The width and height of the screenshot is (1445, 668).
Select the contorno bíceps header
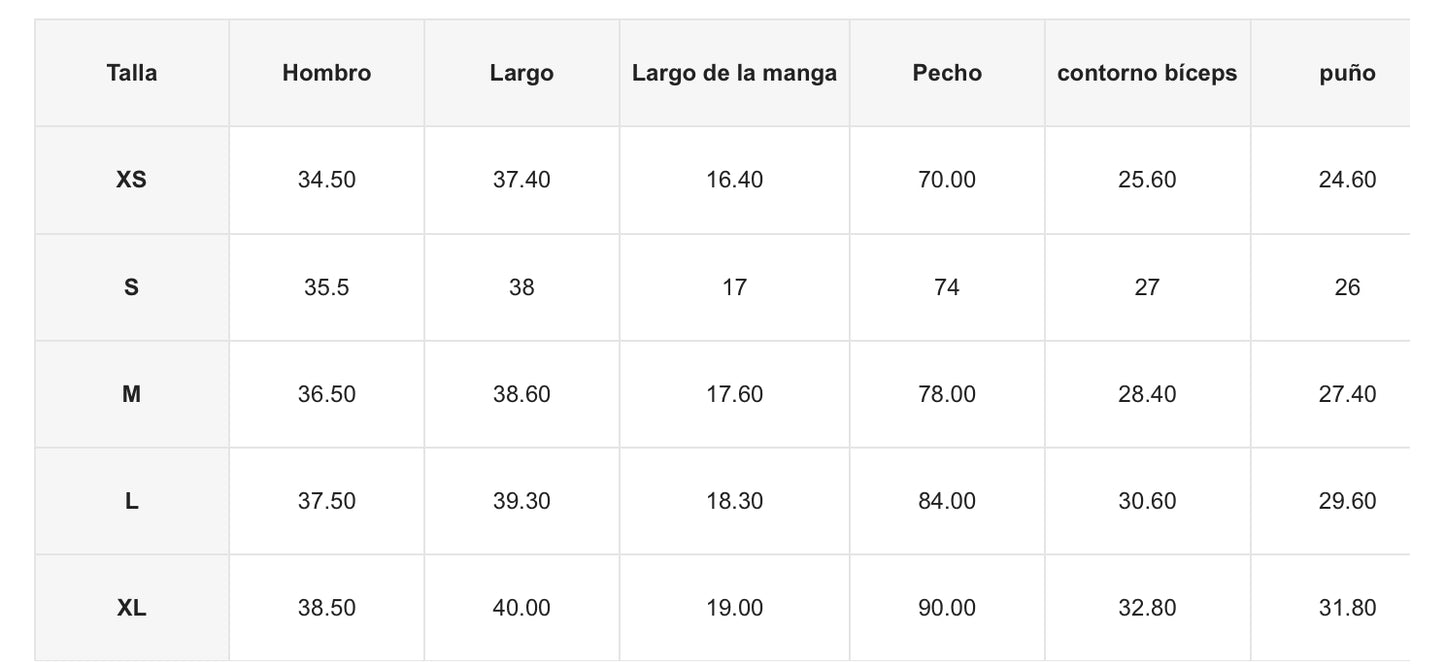pyautogui.click(x=1147, y=73)
